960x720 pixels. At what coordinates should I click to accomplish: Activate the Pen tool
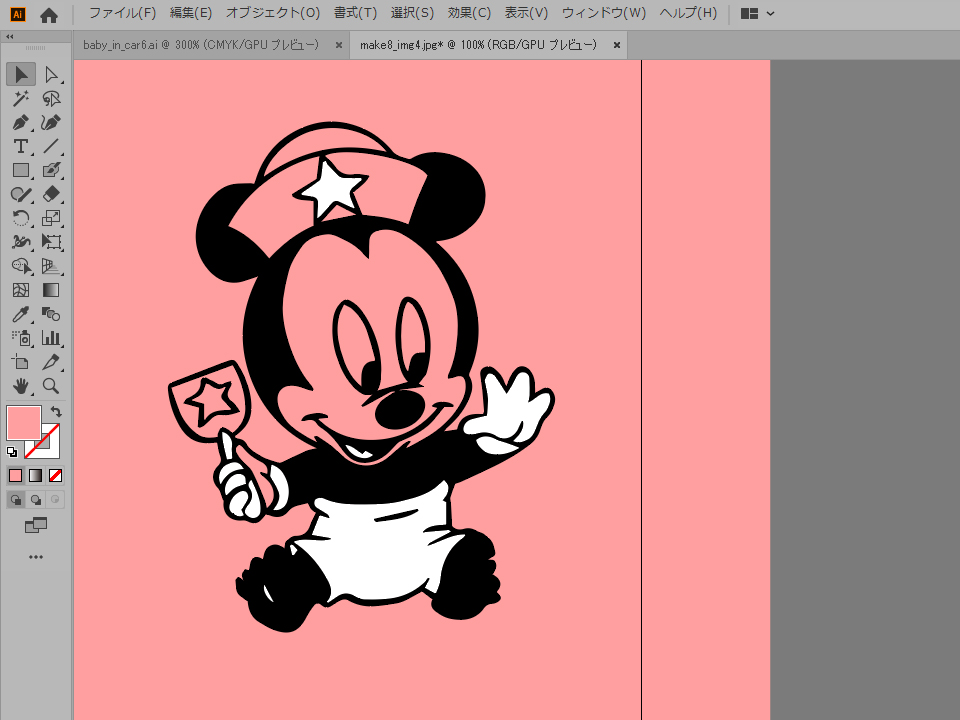(21, 122)
